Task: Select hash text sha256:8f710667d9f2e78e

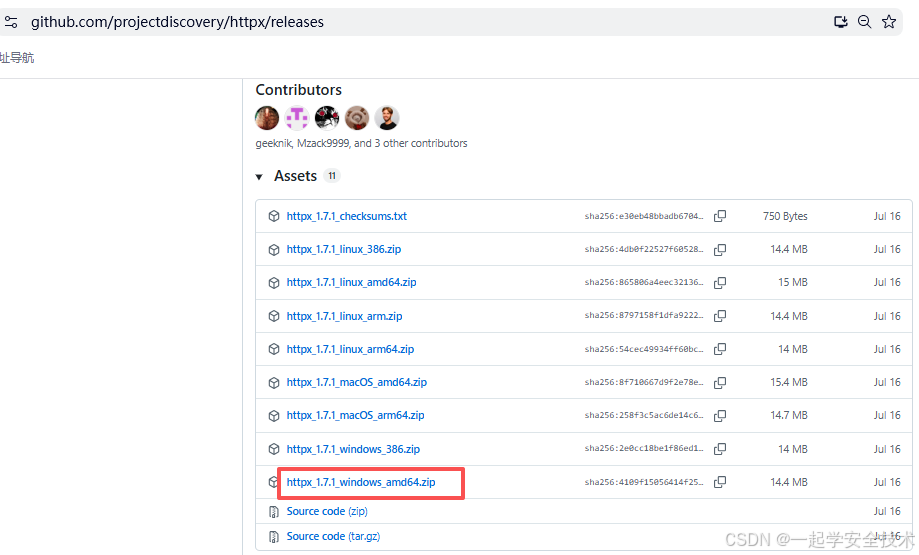Action: pos(644,382)
